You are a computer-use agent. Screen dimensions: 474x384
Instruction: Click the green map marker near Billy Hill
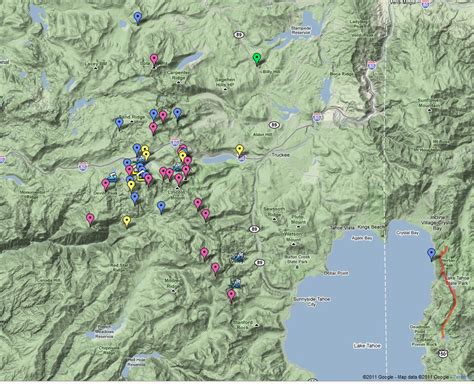256,59
